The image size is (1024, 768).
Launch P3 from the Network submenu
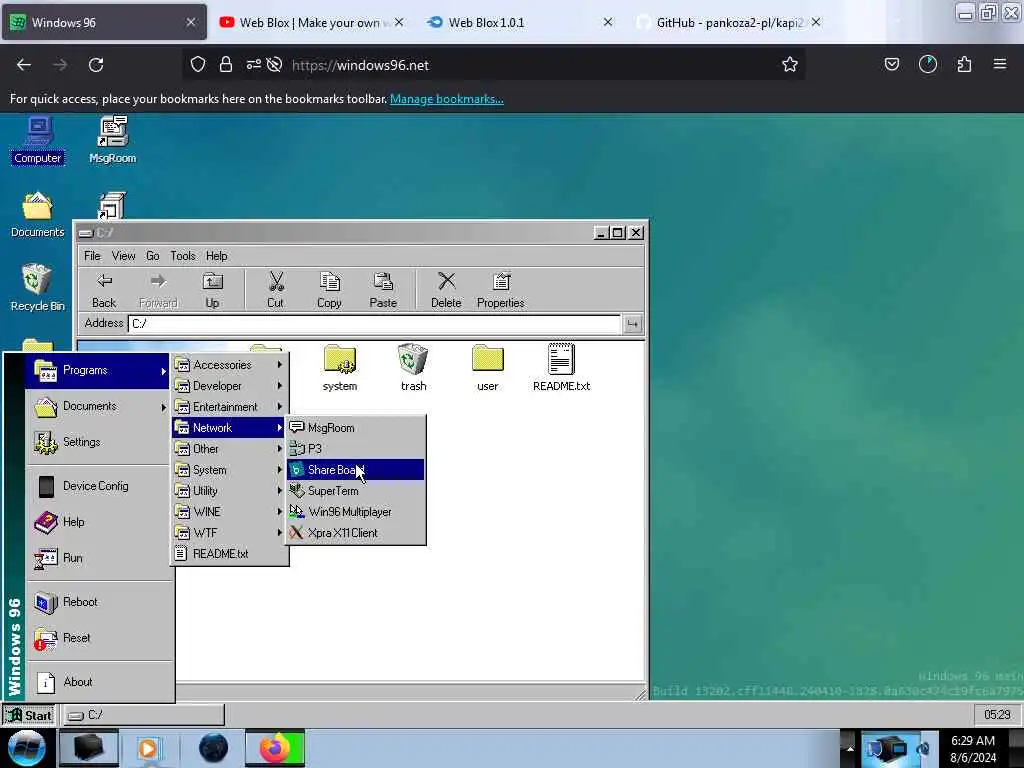tap(356, 449)
